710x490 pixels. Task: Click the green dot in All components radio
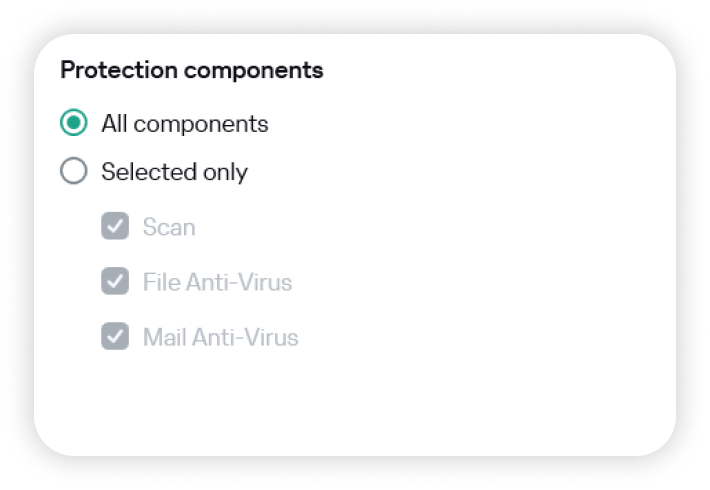(x=74, y=124)
